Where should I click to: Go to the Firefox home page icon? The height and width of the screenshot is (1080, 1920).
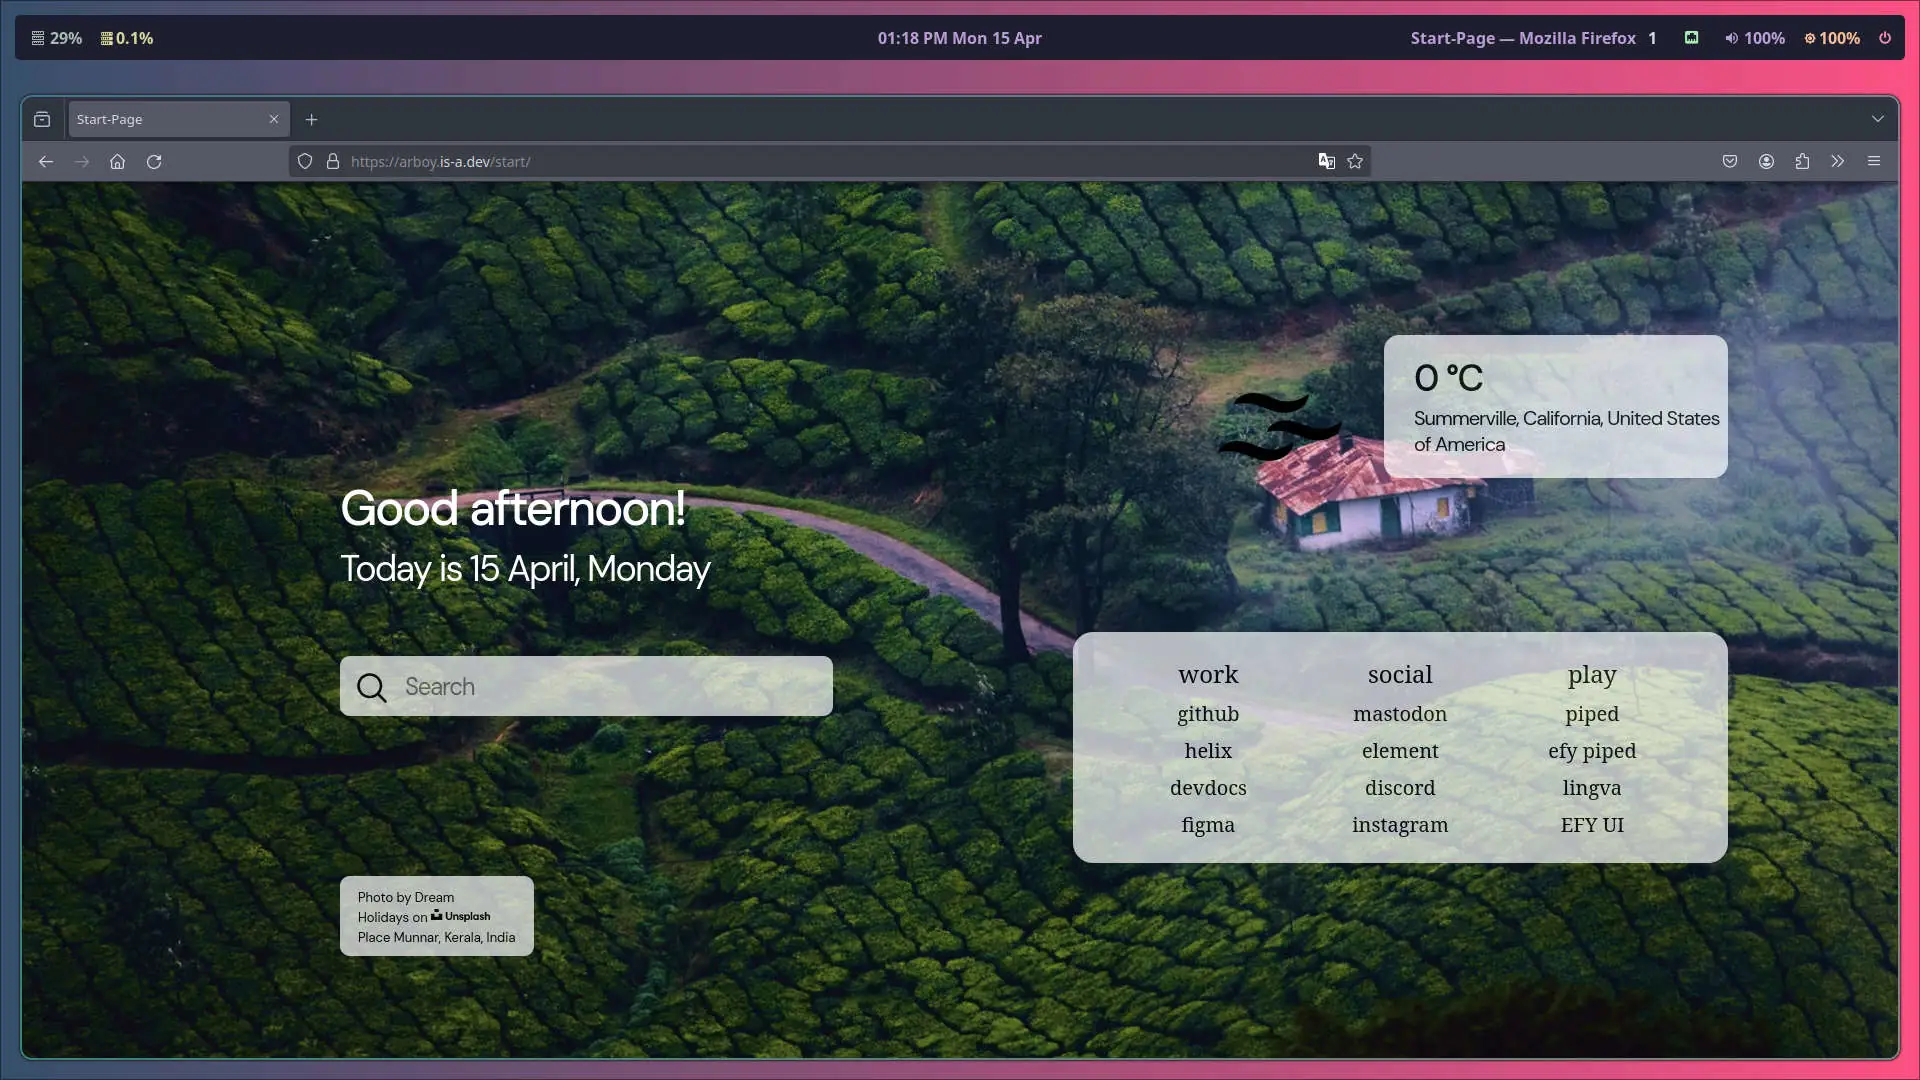[x=117, y=162]
